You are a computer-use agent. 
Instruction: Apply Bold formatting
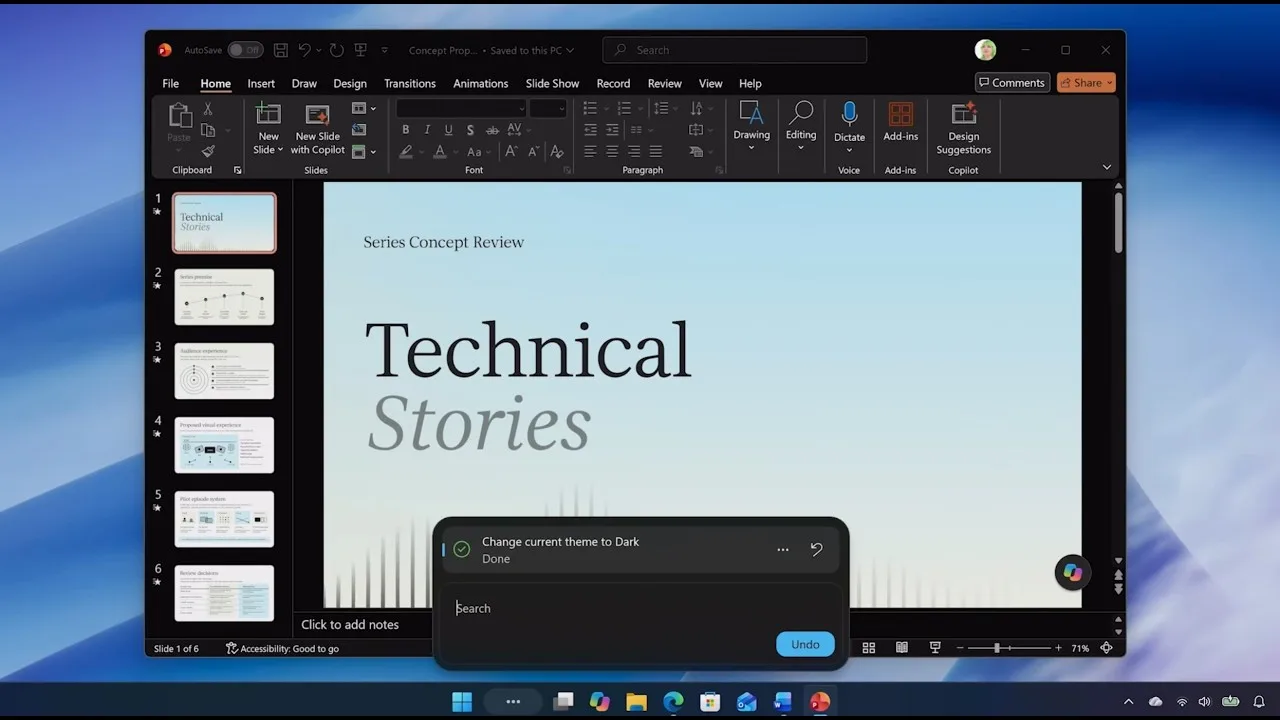[405, 130]
